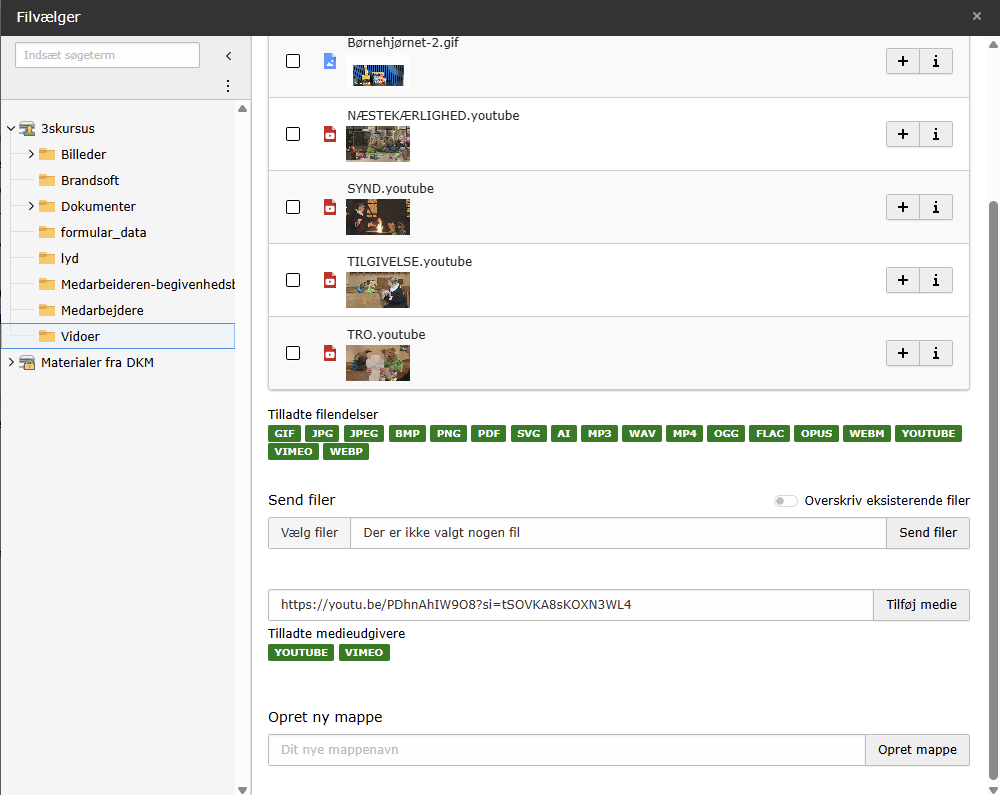Viewport: 1000px width, 795px height.
Task: Click the Tilføj medie button
Action: 921,604
